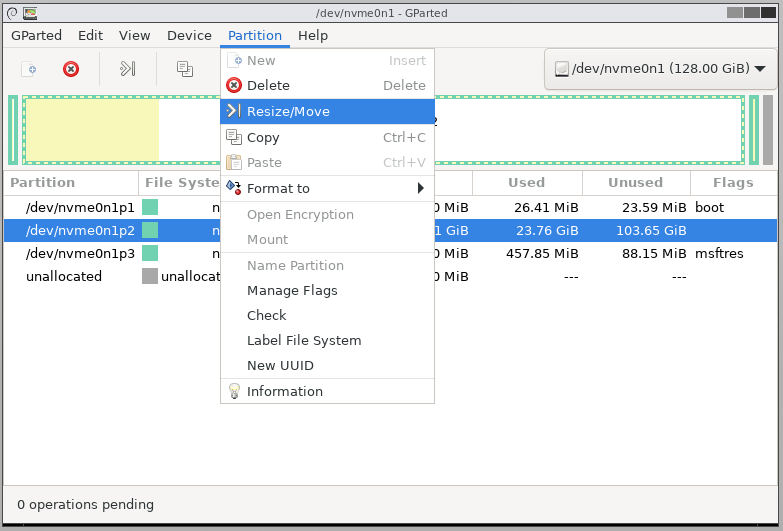This screenshot has width=783, height=531.
Task: Open Information from the Partition menu
Action: [327, 391]
